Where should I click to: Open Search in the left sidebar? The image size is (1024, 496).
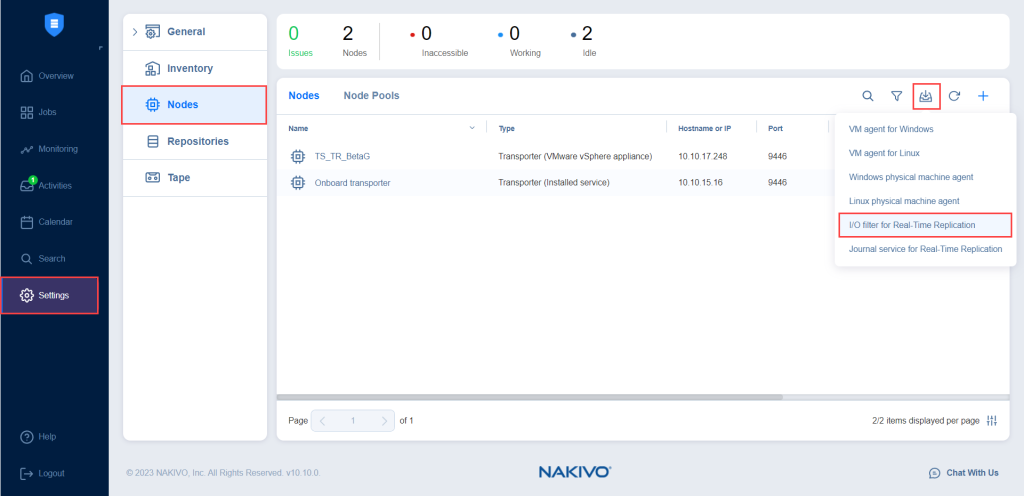pos(43,258)
